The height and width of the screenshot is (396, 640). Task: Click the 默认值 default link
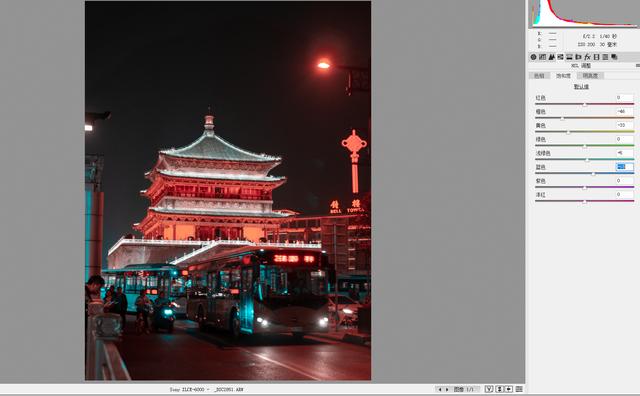pyautogui.click(x=581, y=87)
